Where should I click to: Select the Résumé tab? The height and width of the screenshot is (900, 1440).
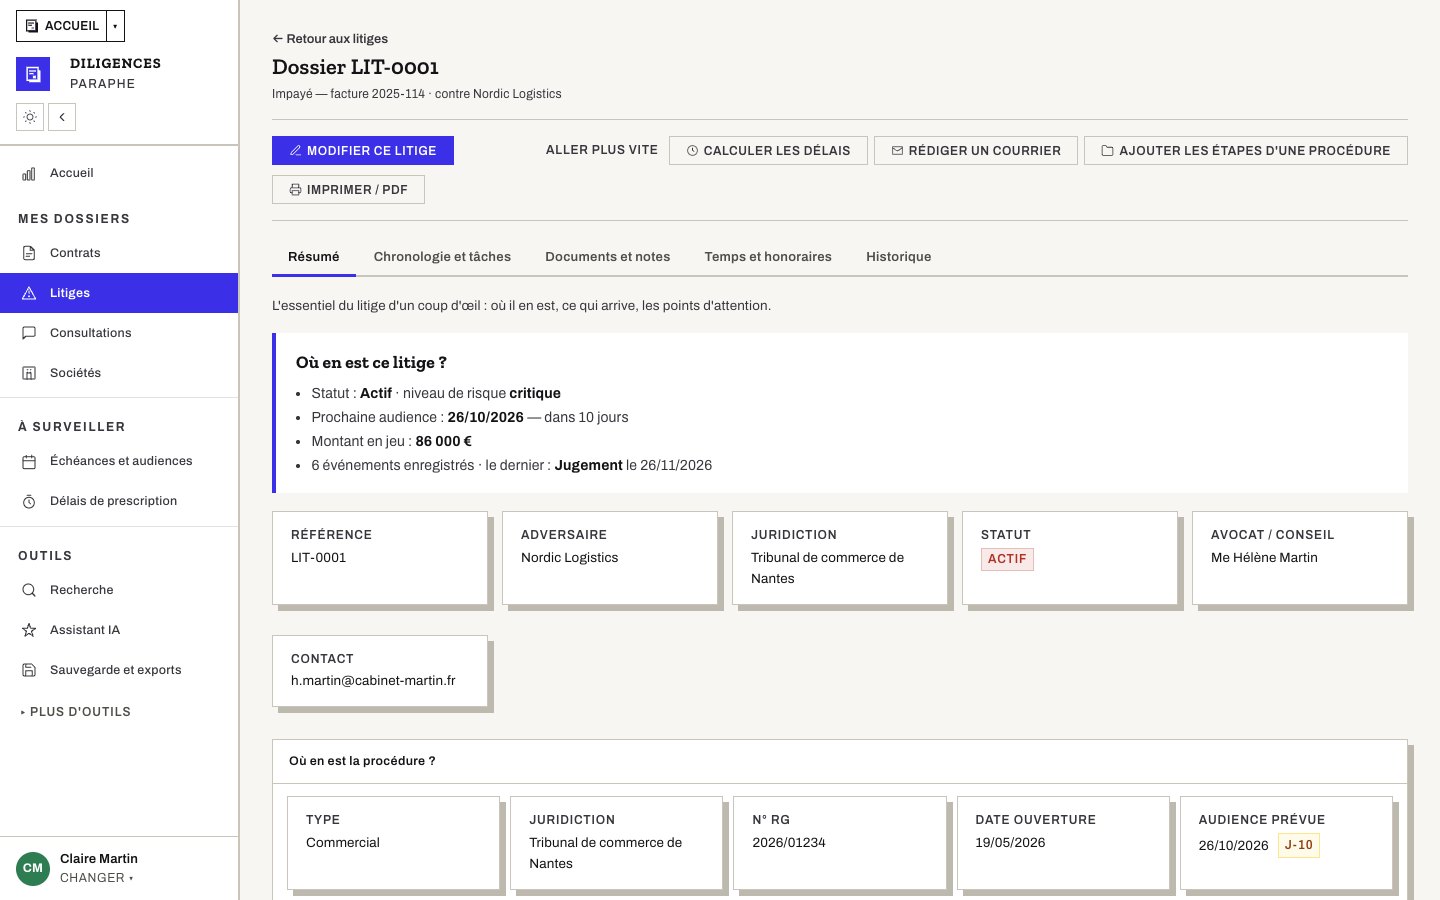[314, 257]
